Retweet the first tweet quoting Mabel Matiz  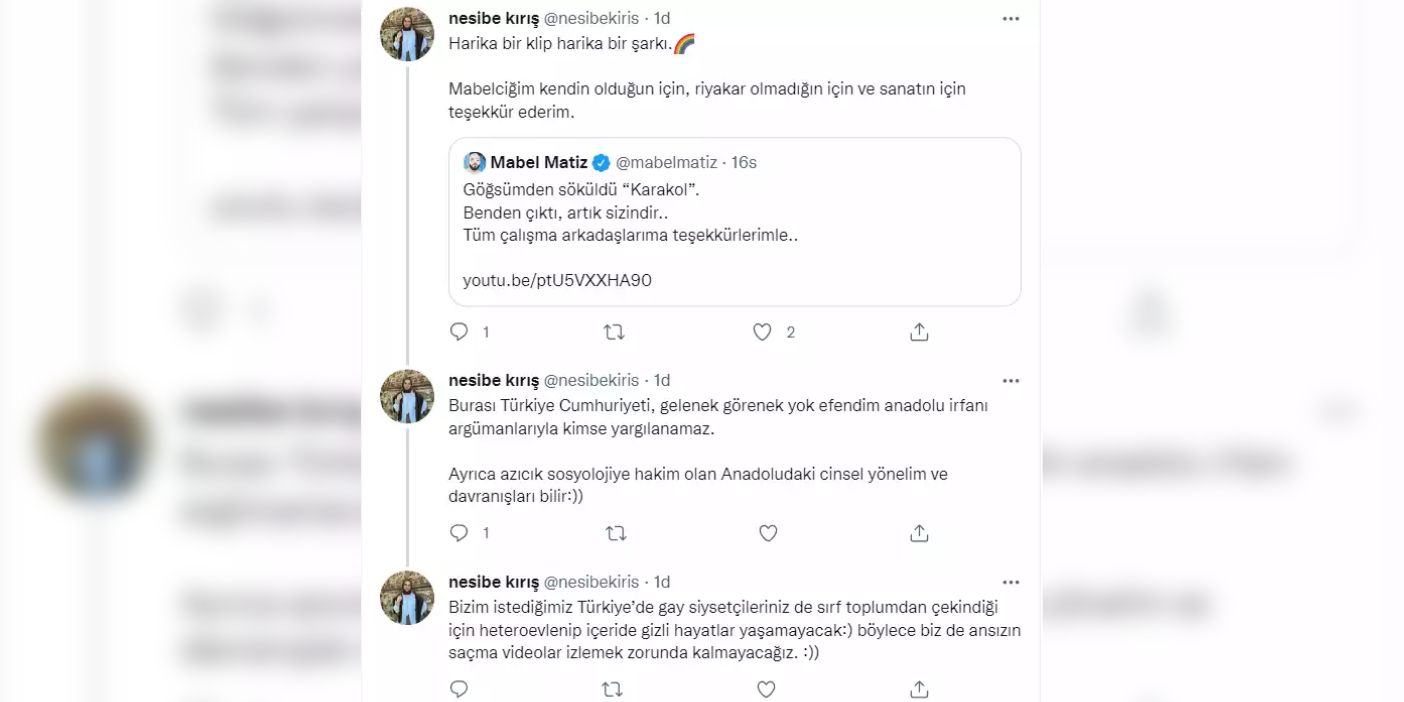(x=614, y=332)
